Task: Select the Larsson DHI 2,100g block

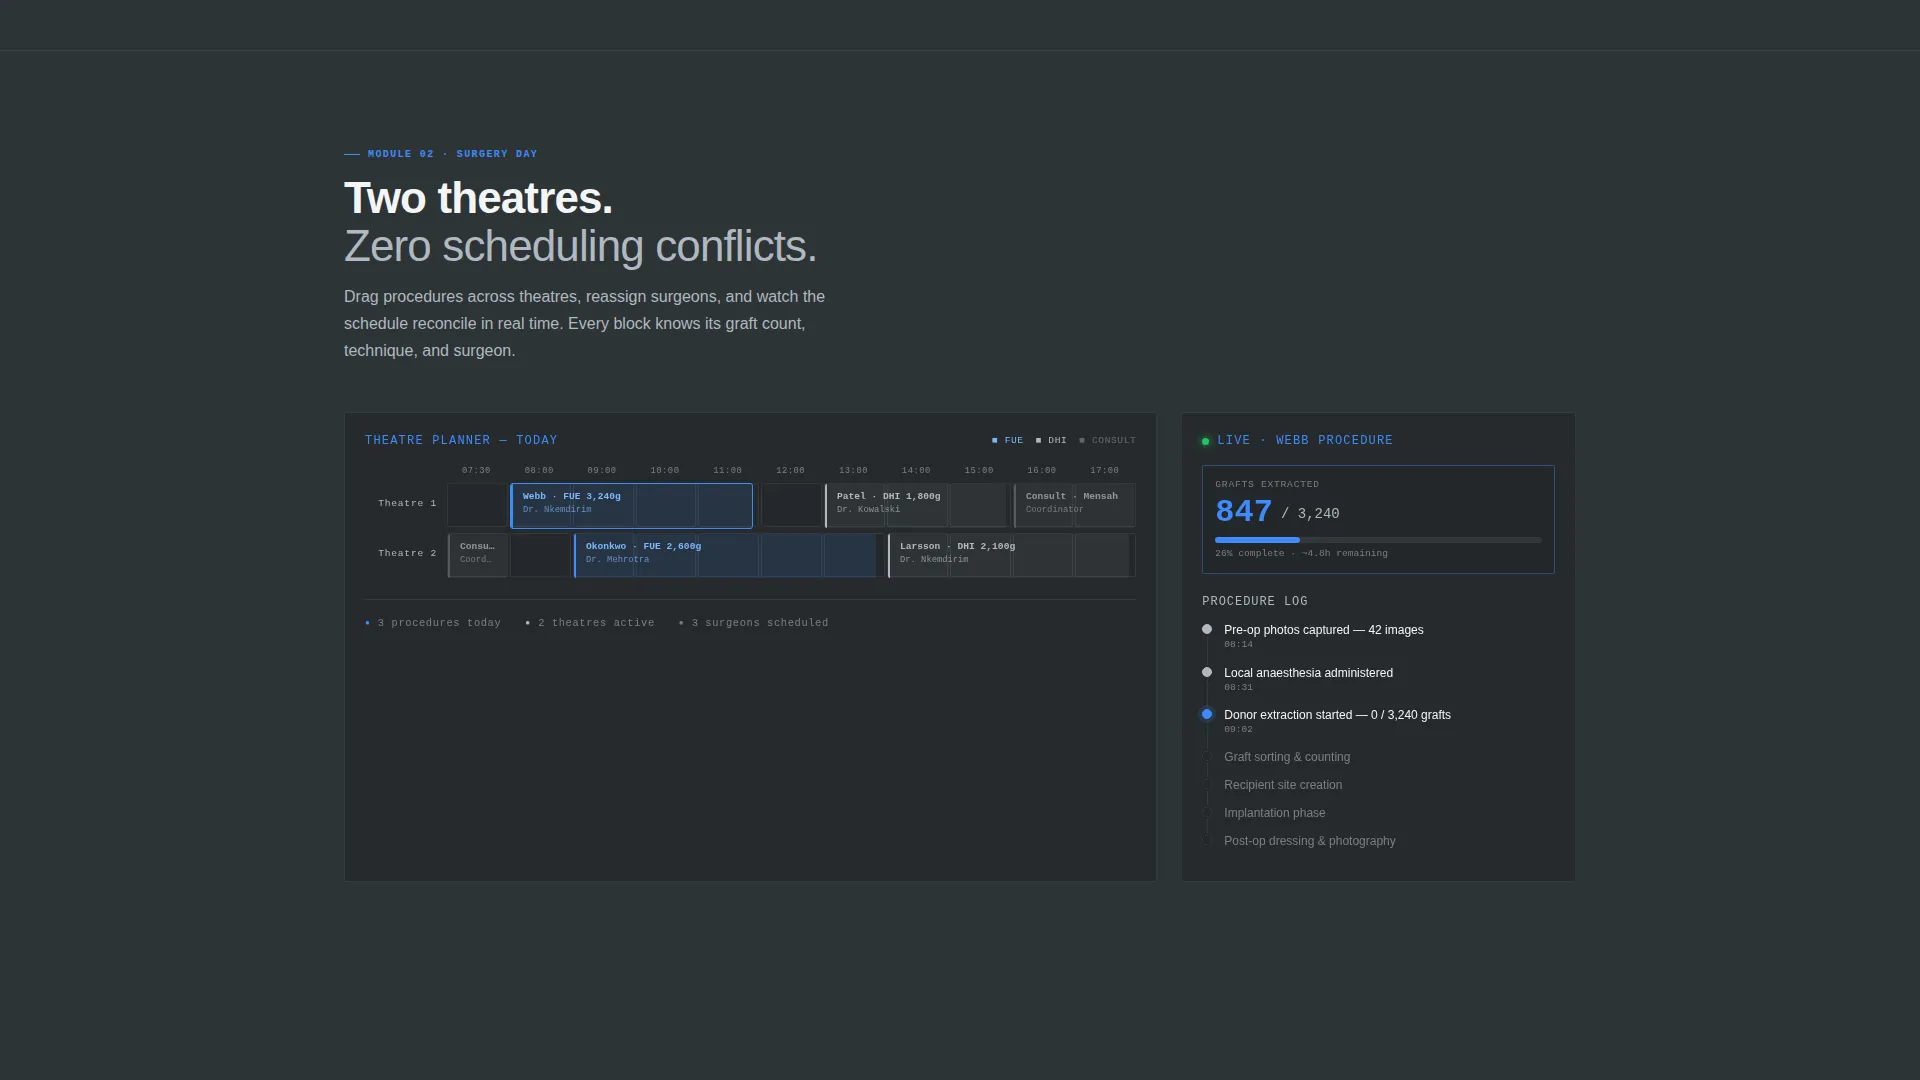Action: 1008,556
